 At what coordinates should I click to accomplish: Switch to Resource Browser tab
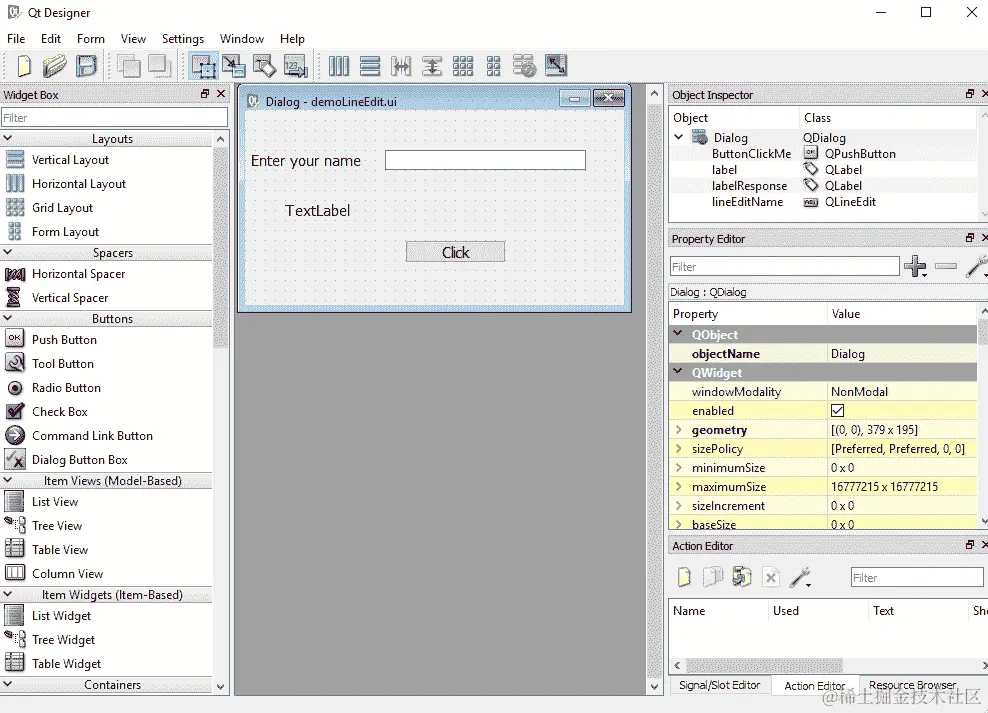tap(912, 685)
